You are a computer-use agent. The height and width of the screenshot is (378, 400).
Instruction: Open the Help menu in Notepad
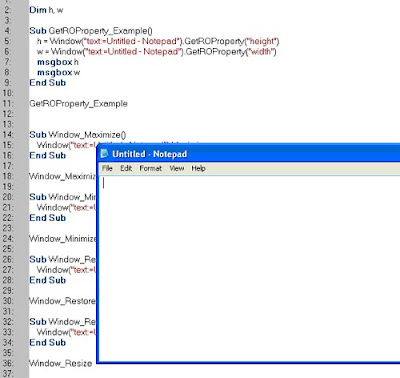198,168
